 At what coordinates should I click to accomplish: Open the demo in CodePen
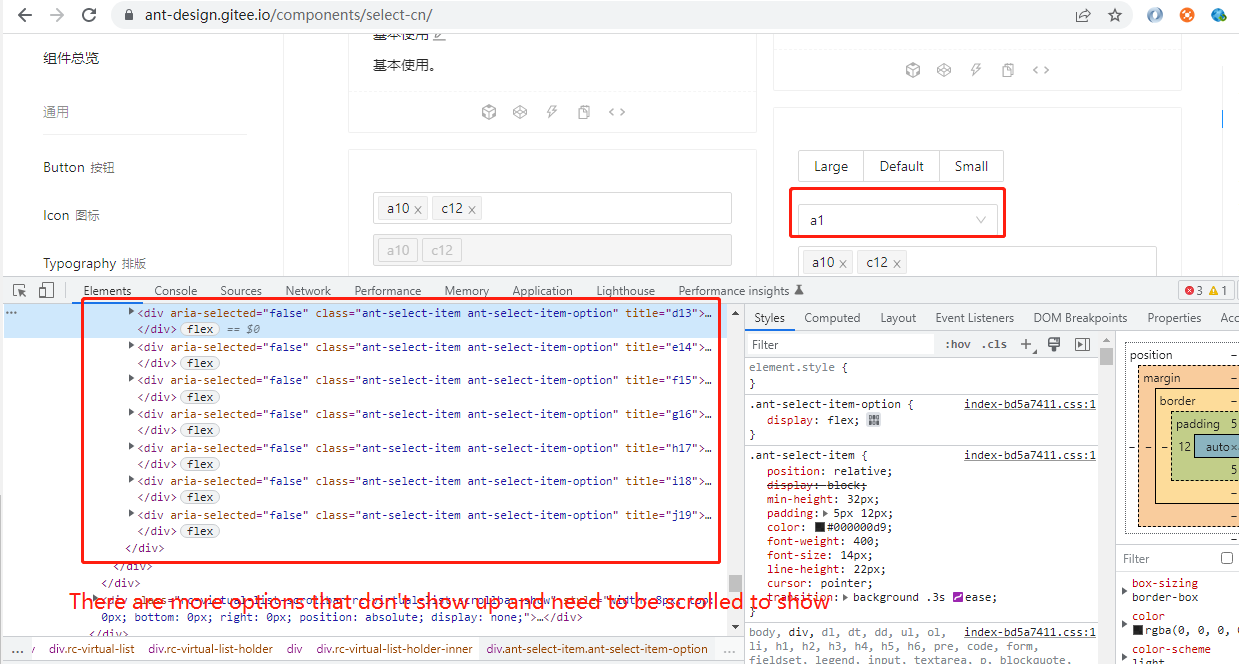click(x=519, y=111)
